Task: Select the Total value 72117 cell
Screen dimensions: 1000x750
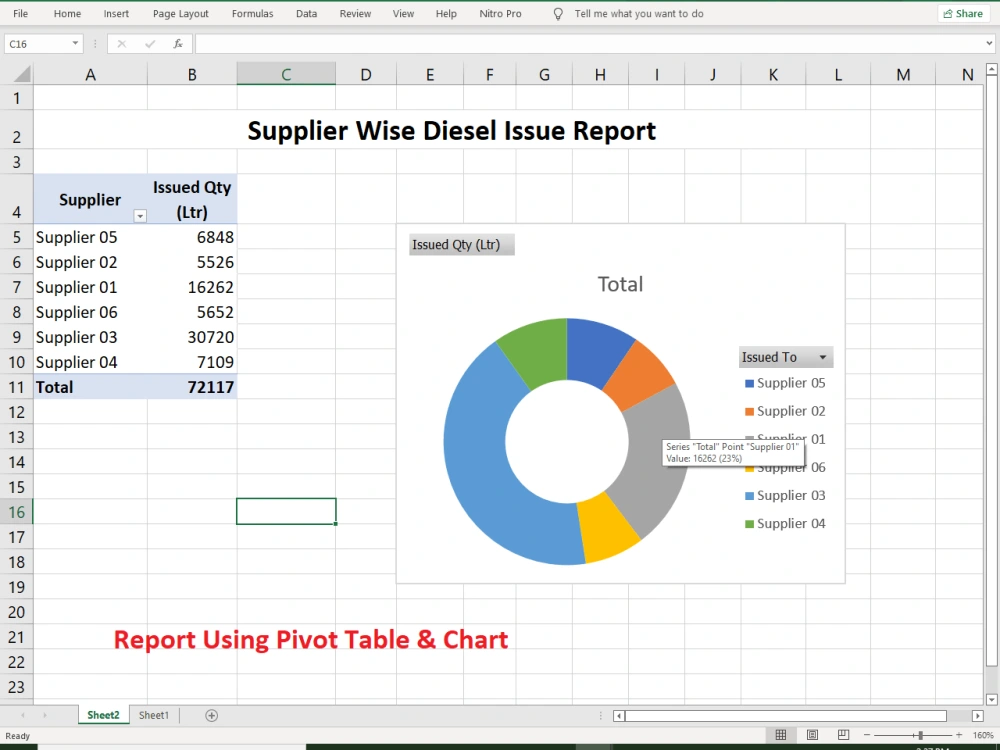Action: (192, 387)
